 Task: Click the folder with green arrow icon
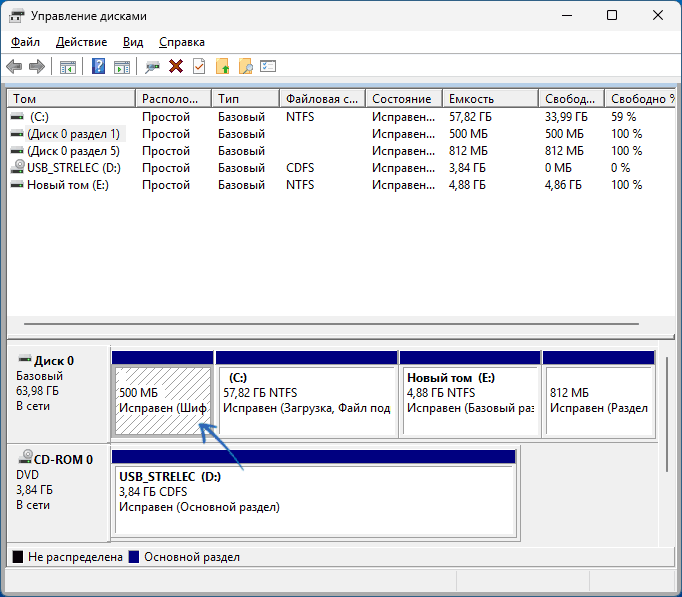pyautogui.click(x=222, y=67)
